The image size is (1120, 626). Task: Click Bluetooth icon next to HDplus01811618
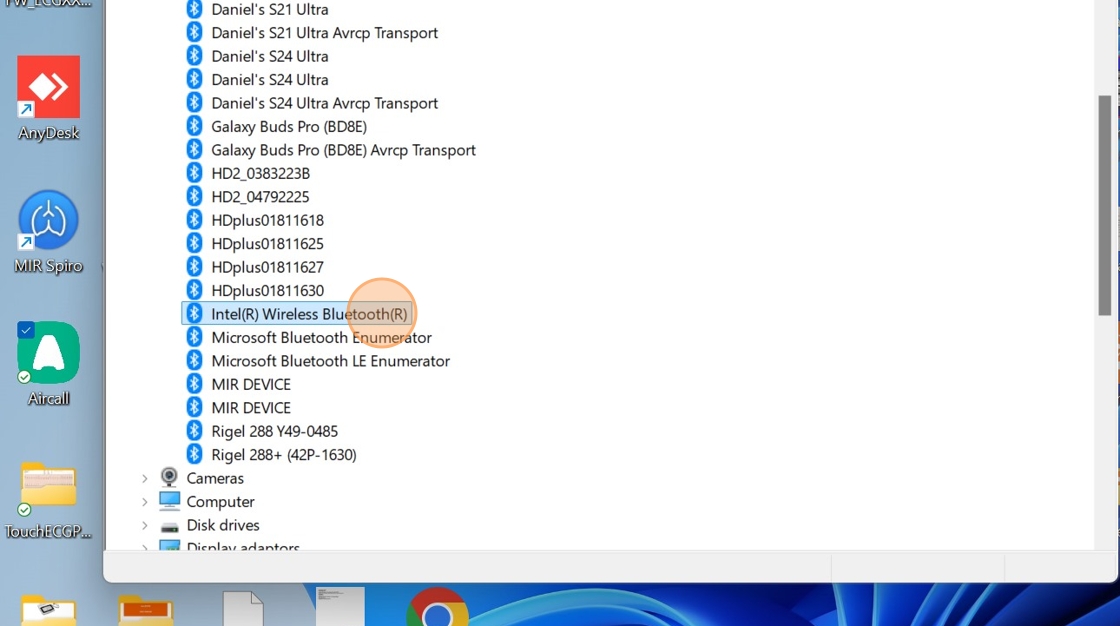(194, 220)
